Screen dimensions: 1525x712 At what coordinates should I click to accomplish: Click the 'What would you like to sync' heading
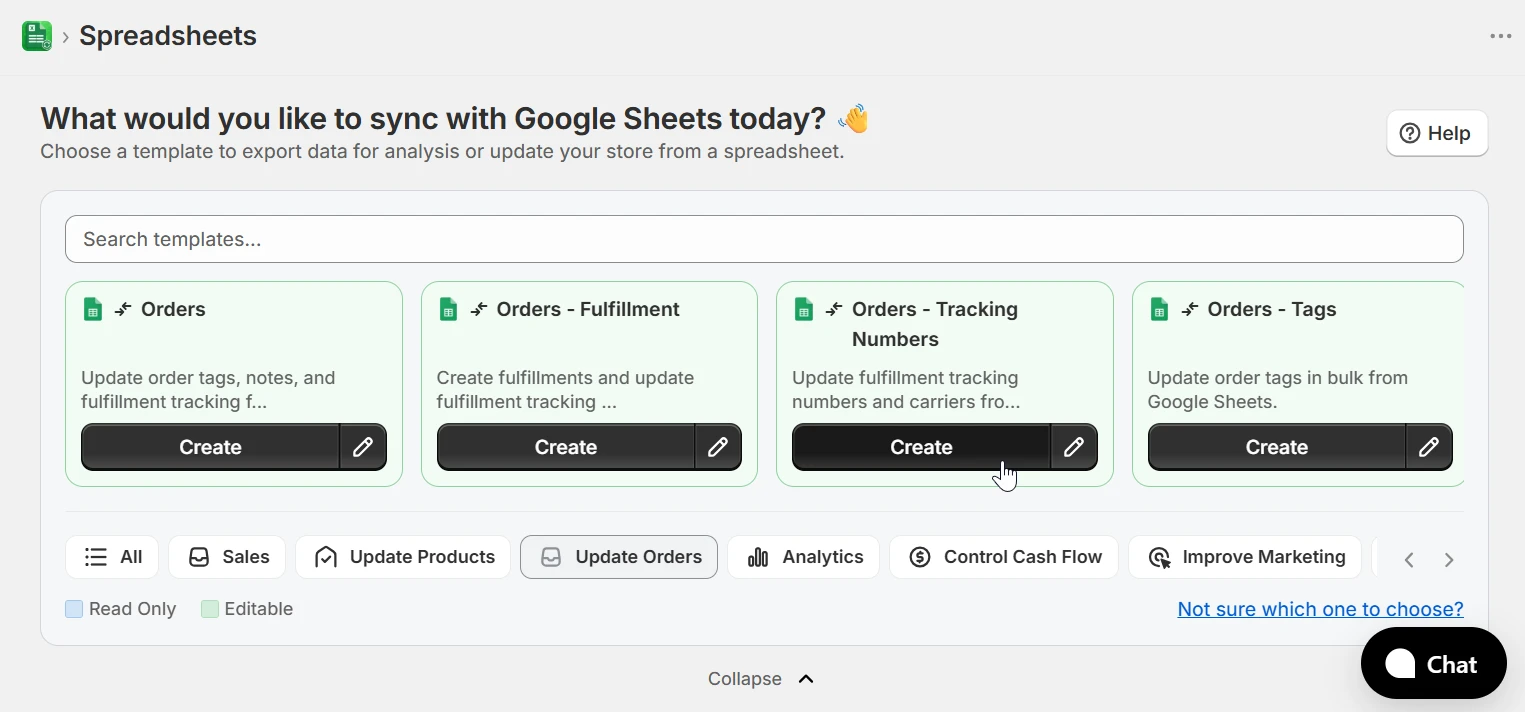(x=433, y=119)
